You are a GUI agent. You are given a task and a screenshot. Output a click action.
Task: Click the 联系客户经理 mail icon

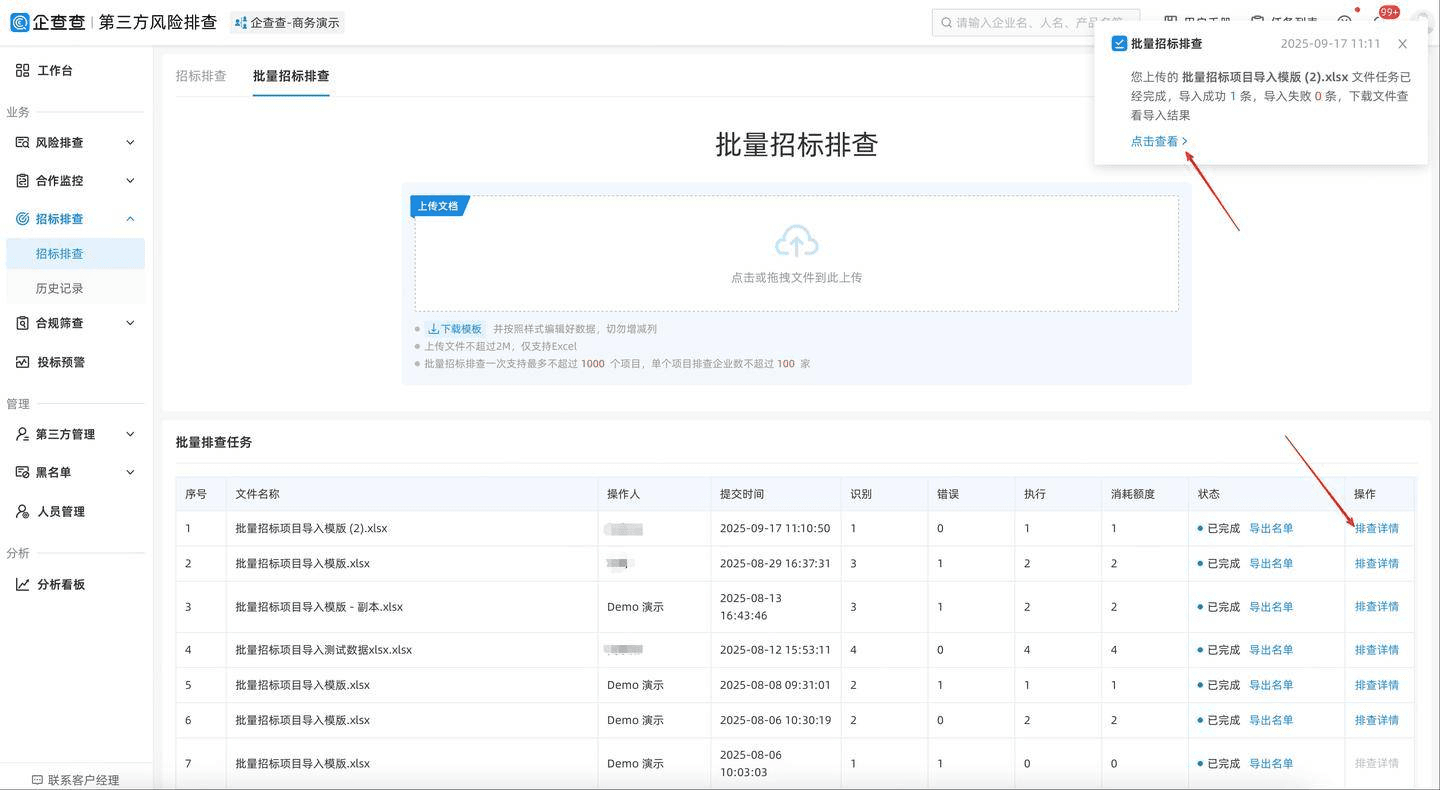click(37, 780)
